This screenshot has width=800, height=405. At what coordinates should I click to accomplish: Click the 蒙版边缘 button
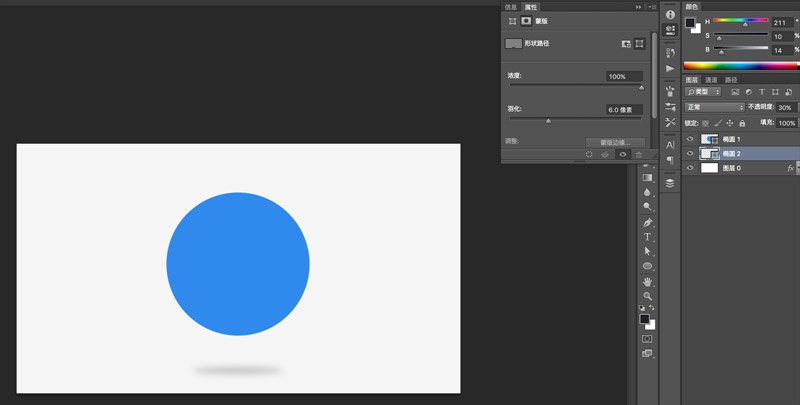tap(615, 142)
